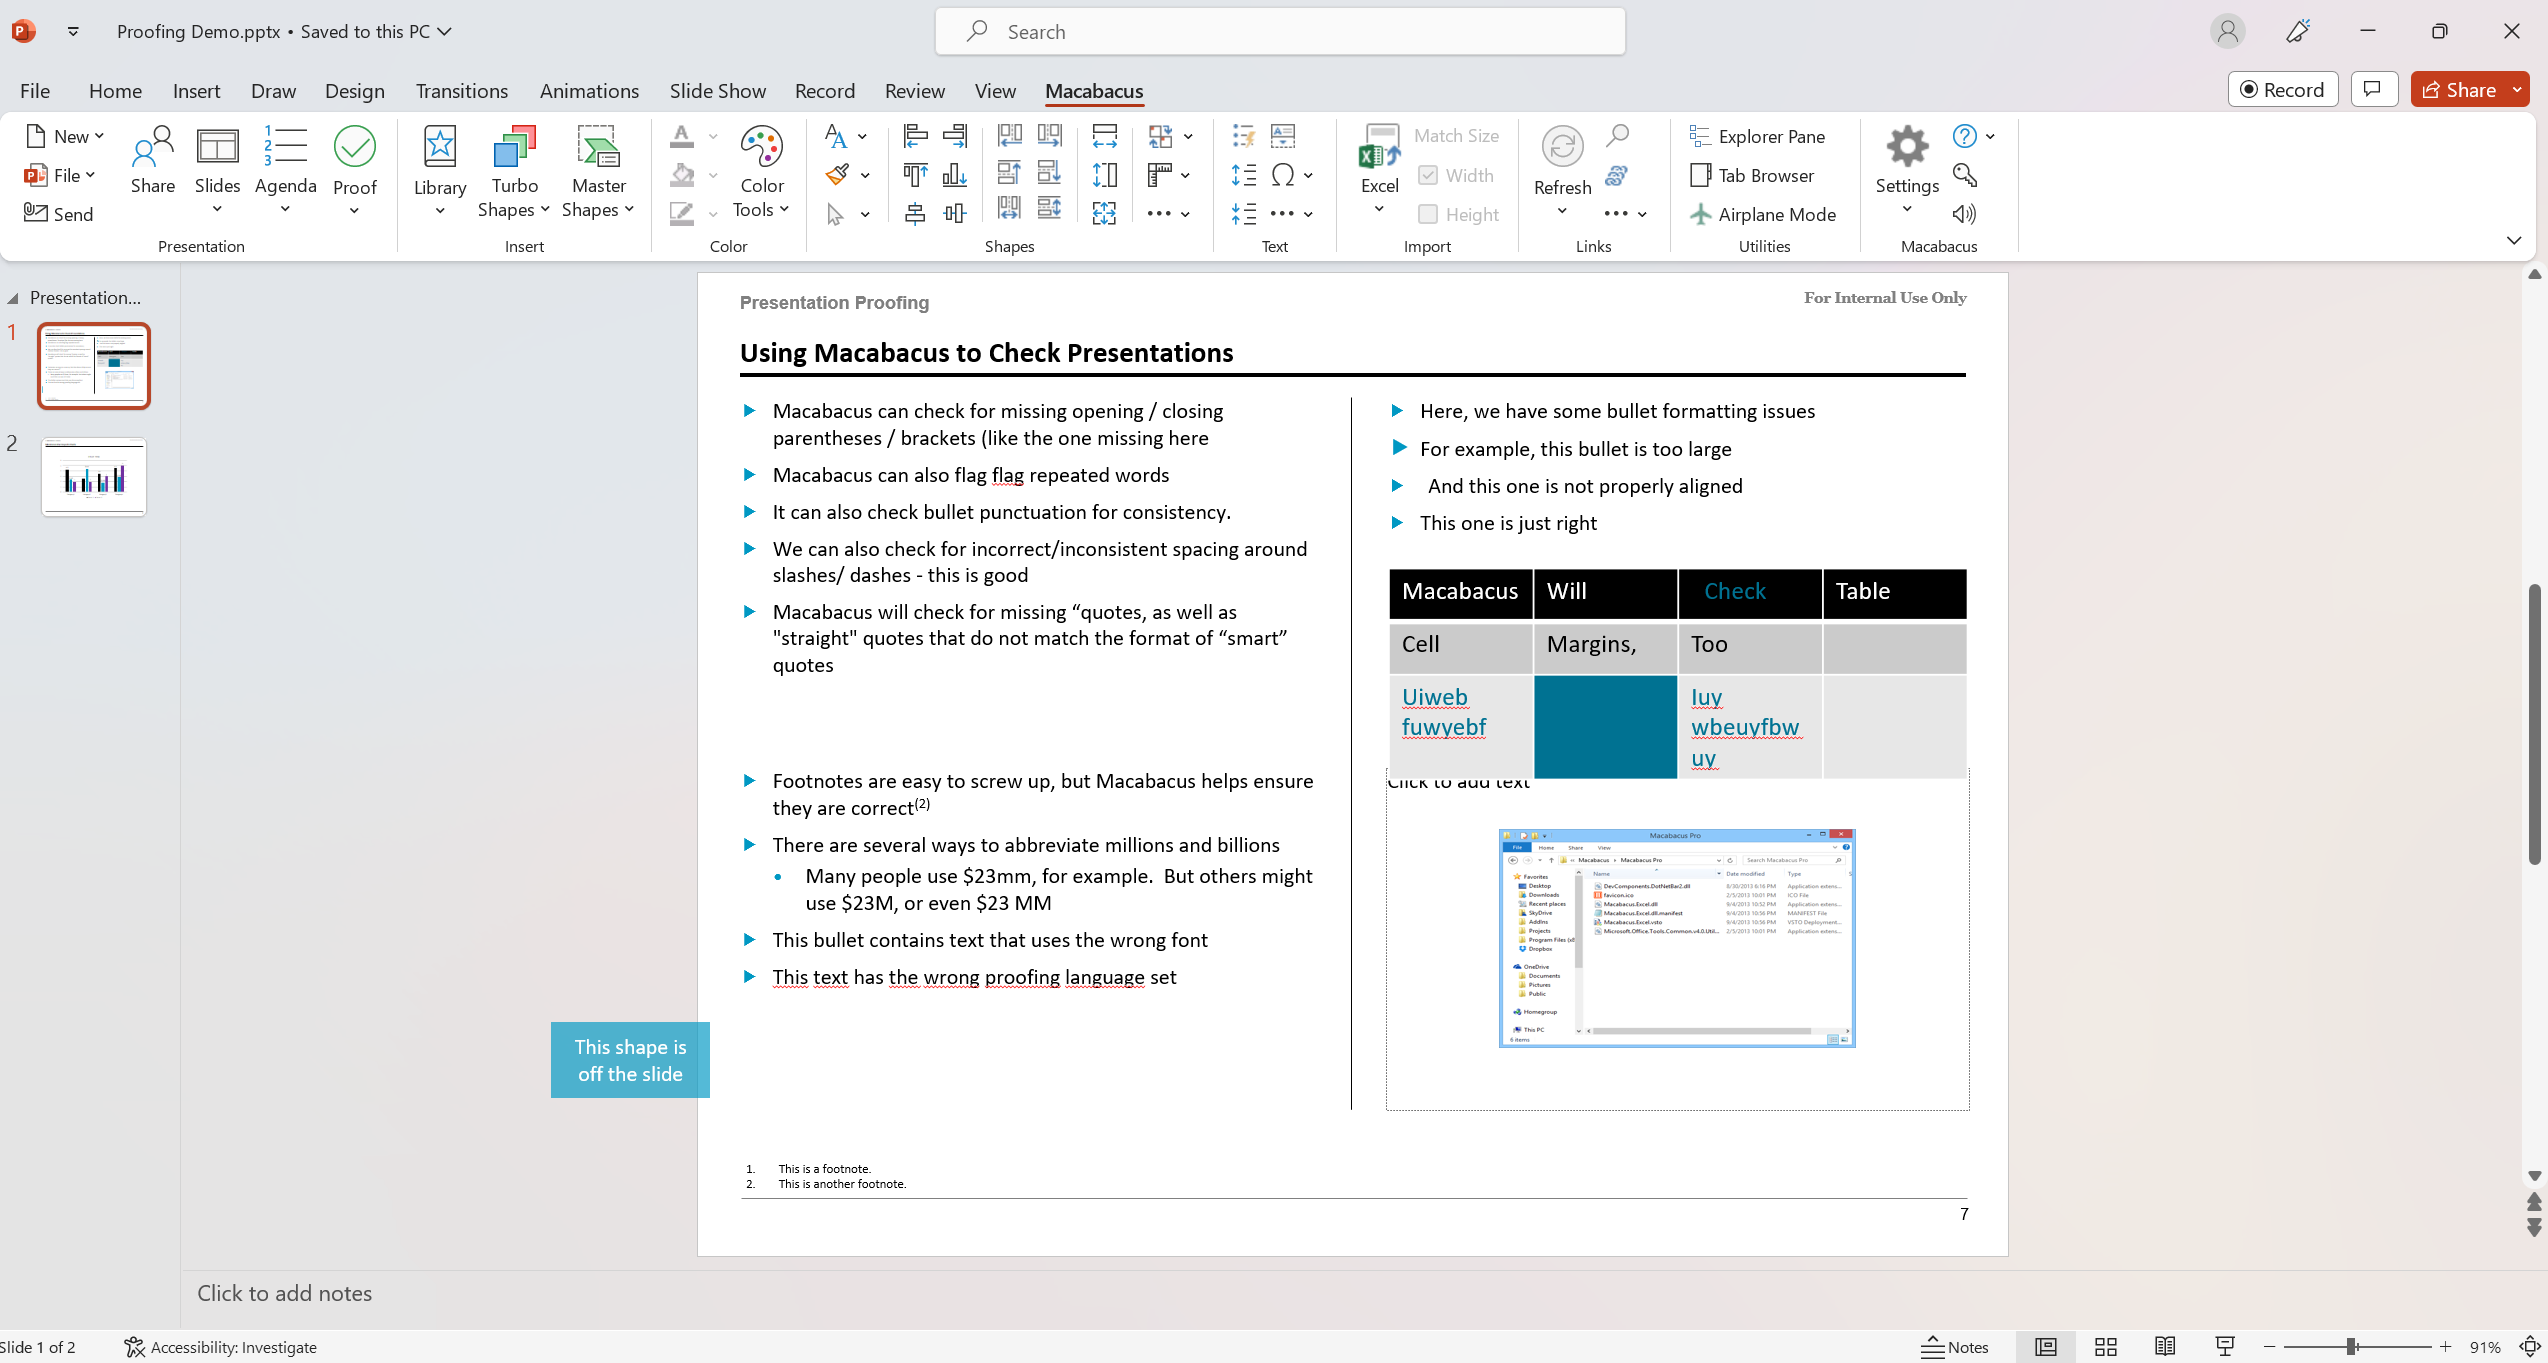The image size is (2548, 1363).
Task: Select slide 2 thumbnail
Action: 94,477
